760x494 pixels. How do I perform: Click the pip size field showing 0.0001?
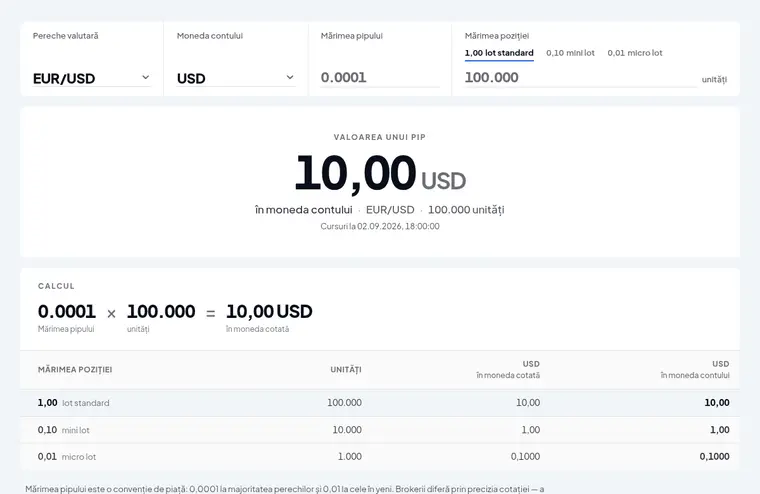(380, 78)
